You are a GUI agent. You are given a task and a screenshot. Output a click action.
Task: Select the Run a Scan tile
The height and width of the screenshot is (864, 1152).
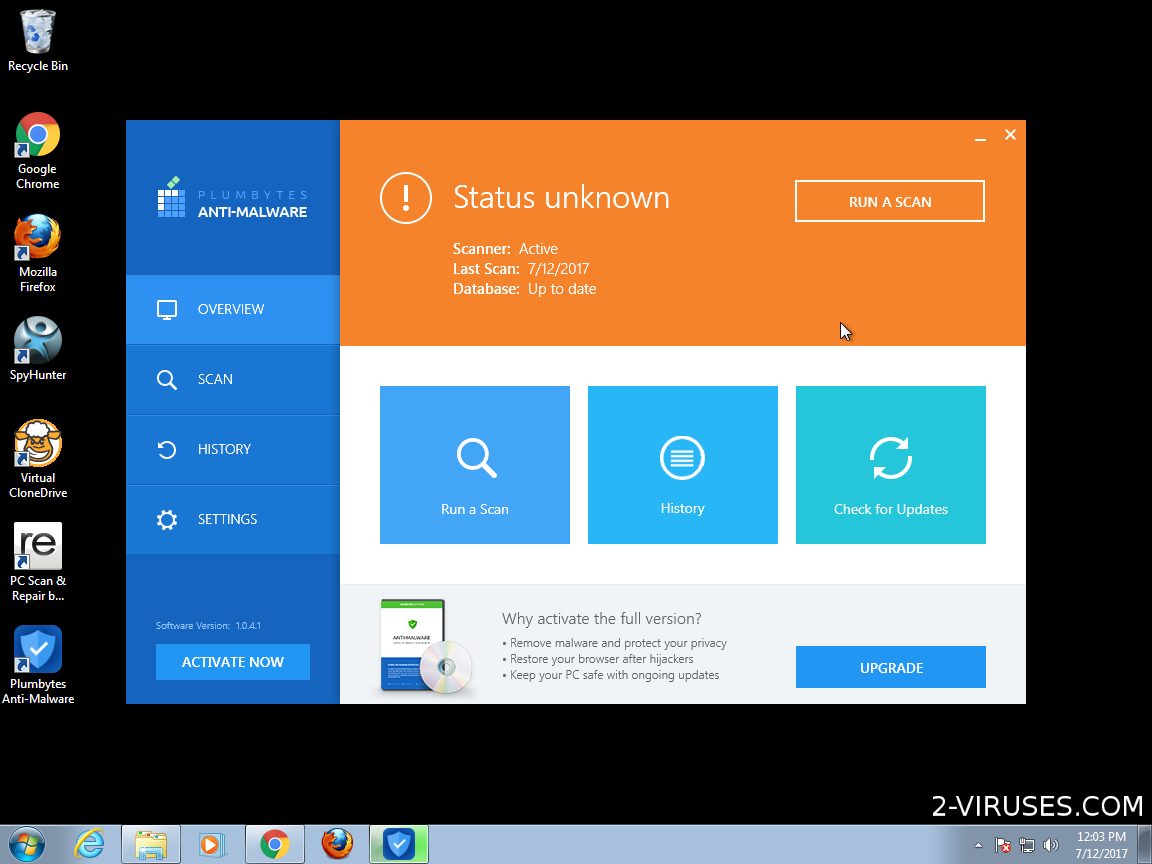click(x=475, y=465)
